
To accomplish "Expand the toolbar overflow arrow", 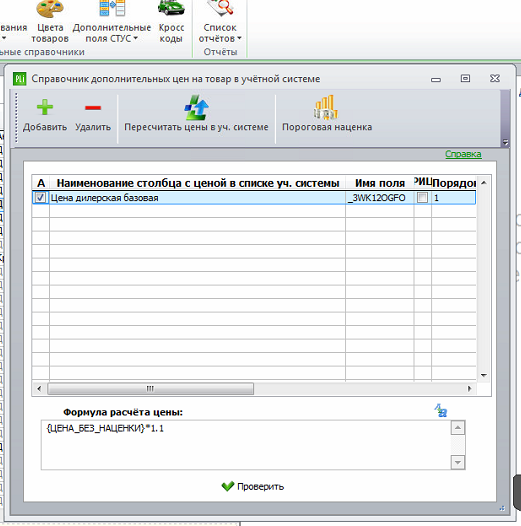I will [505, 142].
